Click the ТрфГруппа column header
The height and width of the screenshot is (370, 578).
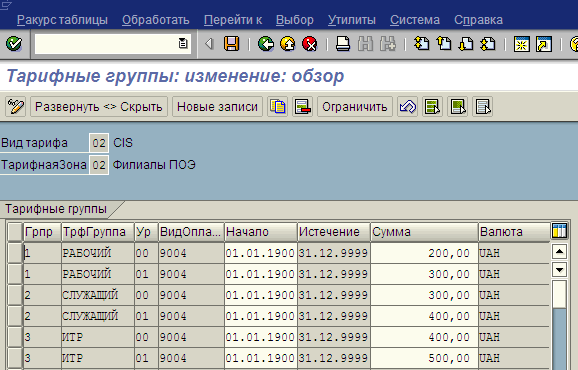coord(98,232)
